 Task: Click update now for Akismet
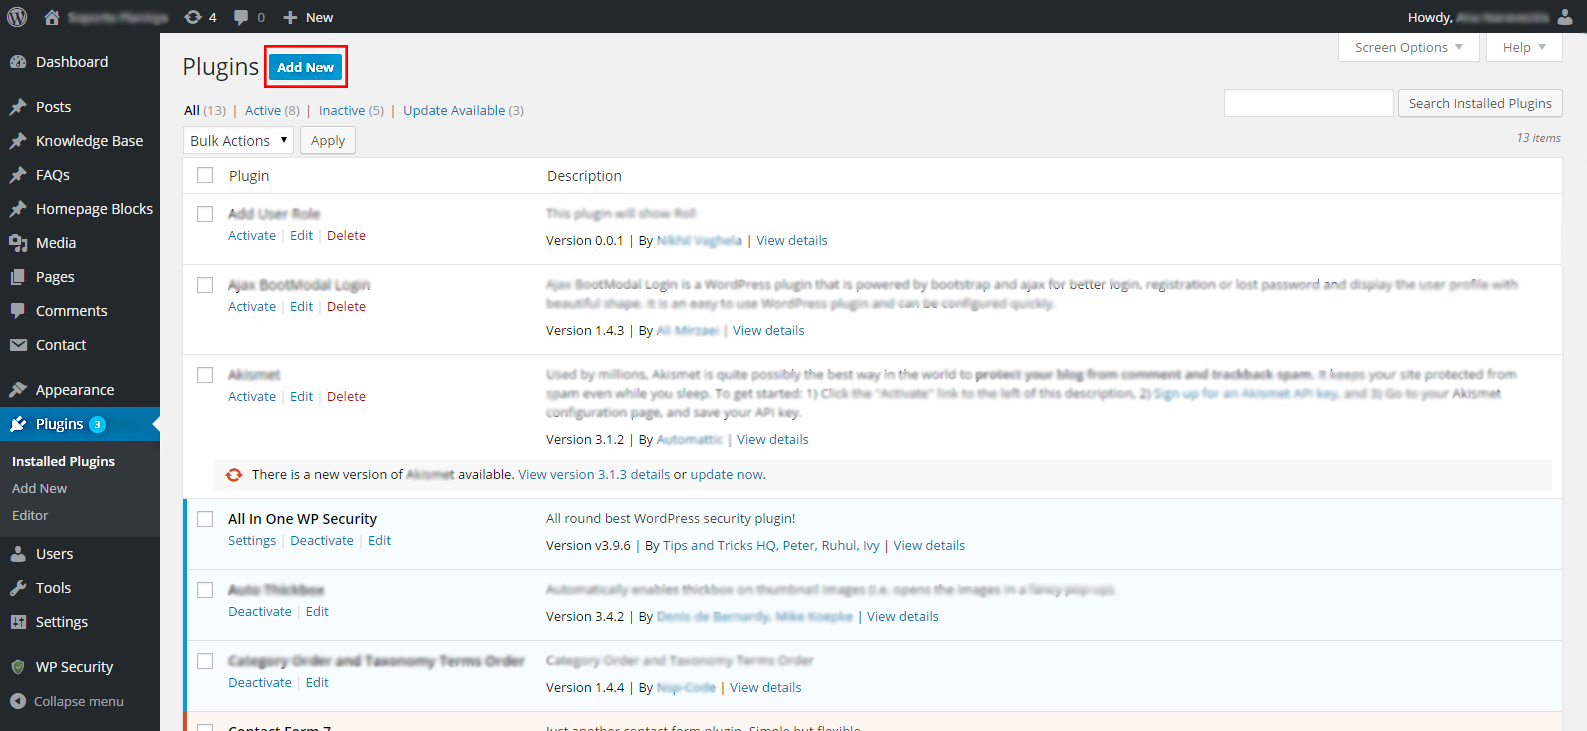coord(726,475)
